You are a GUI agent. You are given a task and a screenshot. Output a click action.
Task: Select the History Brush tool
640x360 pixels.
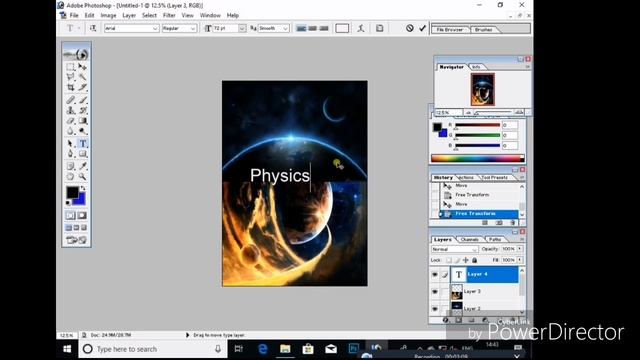(82, 110)
